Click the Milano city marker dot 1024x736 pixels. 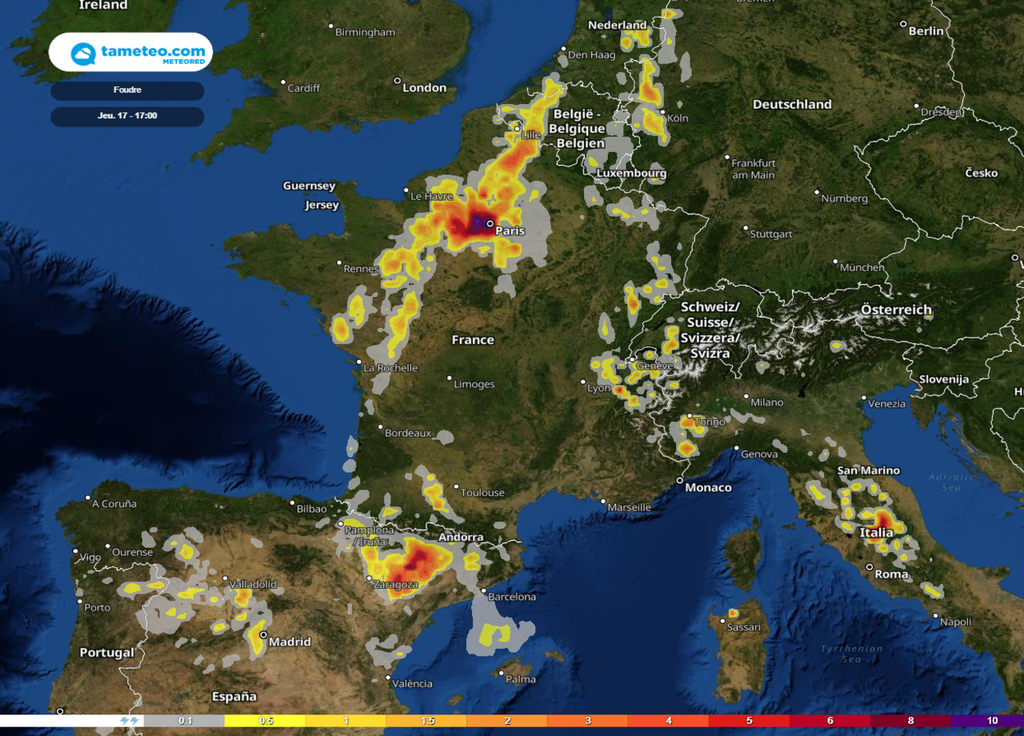(746, 396)
